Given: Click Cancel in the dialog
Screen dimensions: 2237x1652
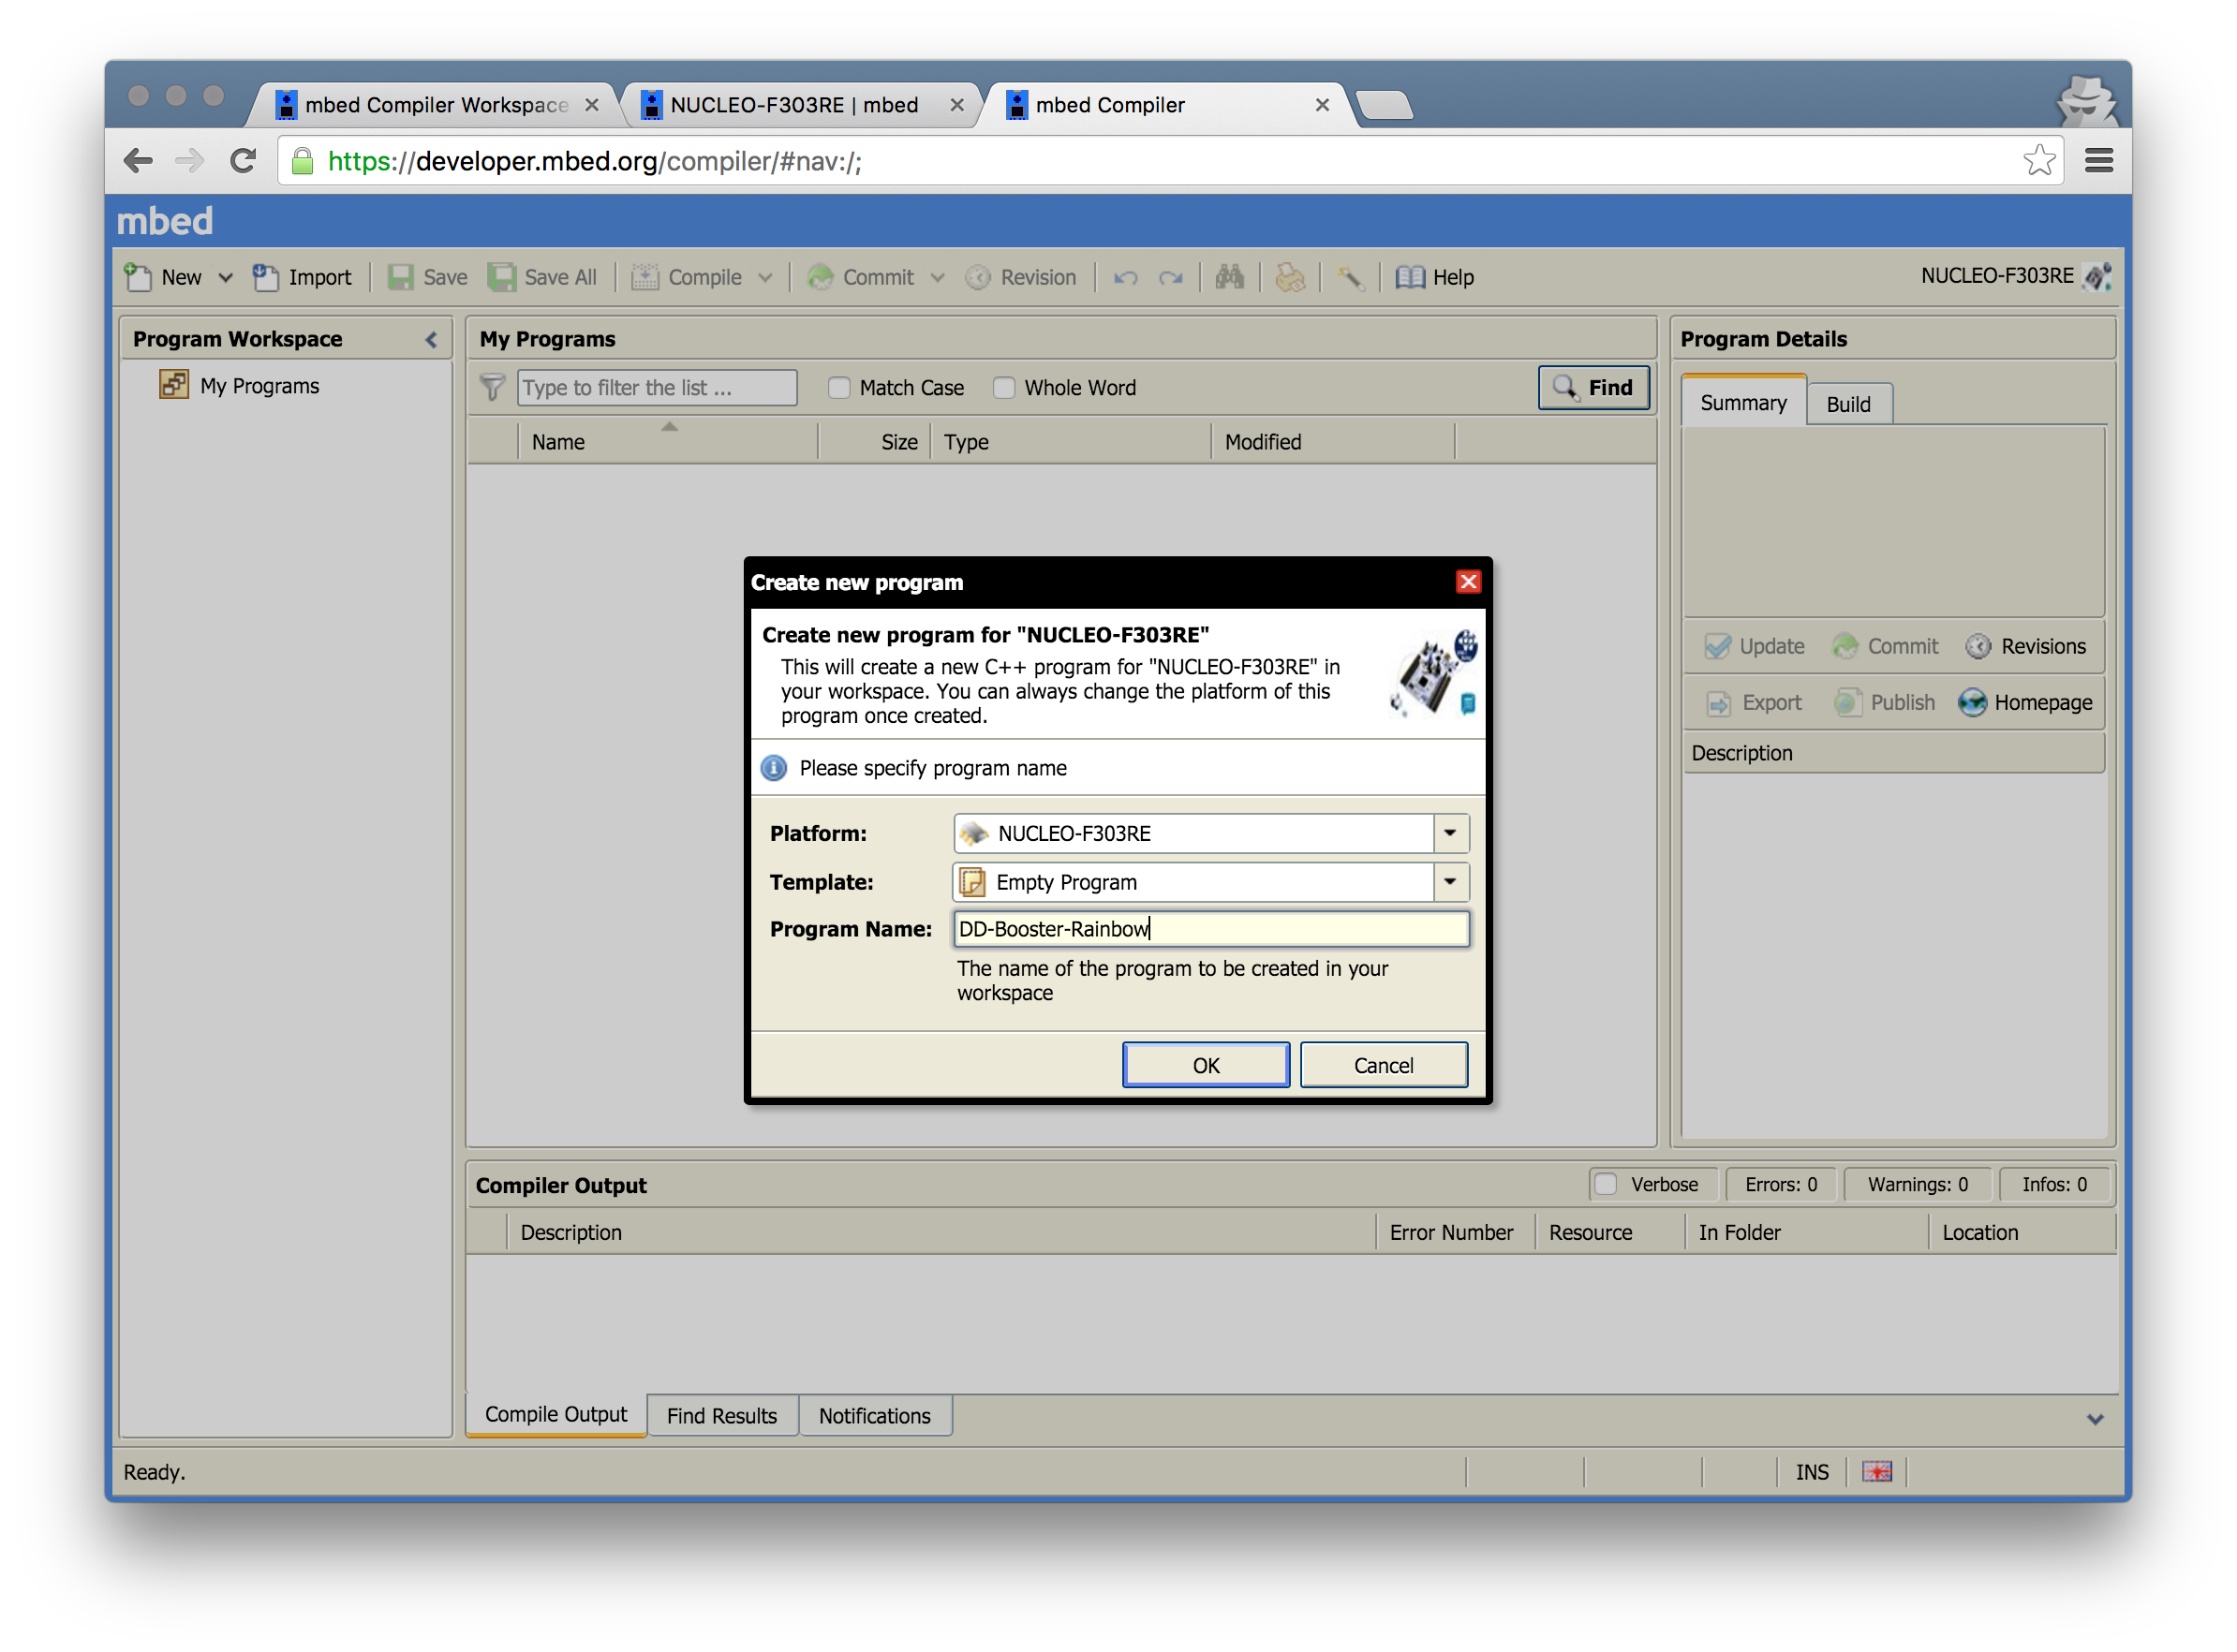Looking at the screenshot, I should [1384, 1065].
